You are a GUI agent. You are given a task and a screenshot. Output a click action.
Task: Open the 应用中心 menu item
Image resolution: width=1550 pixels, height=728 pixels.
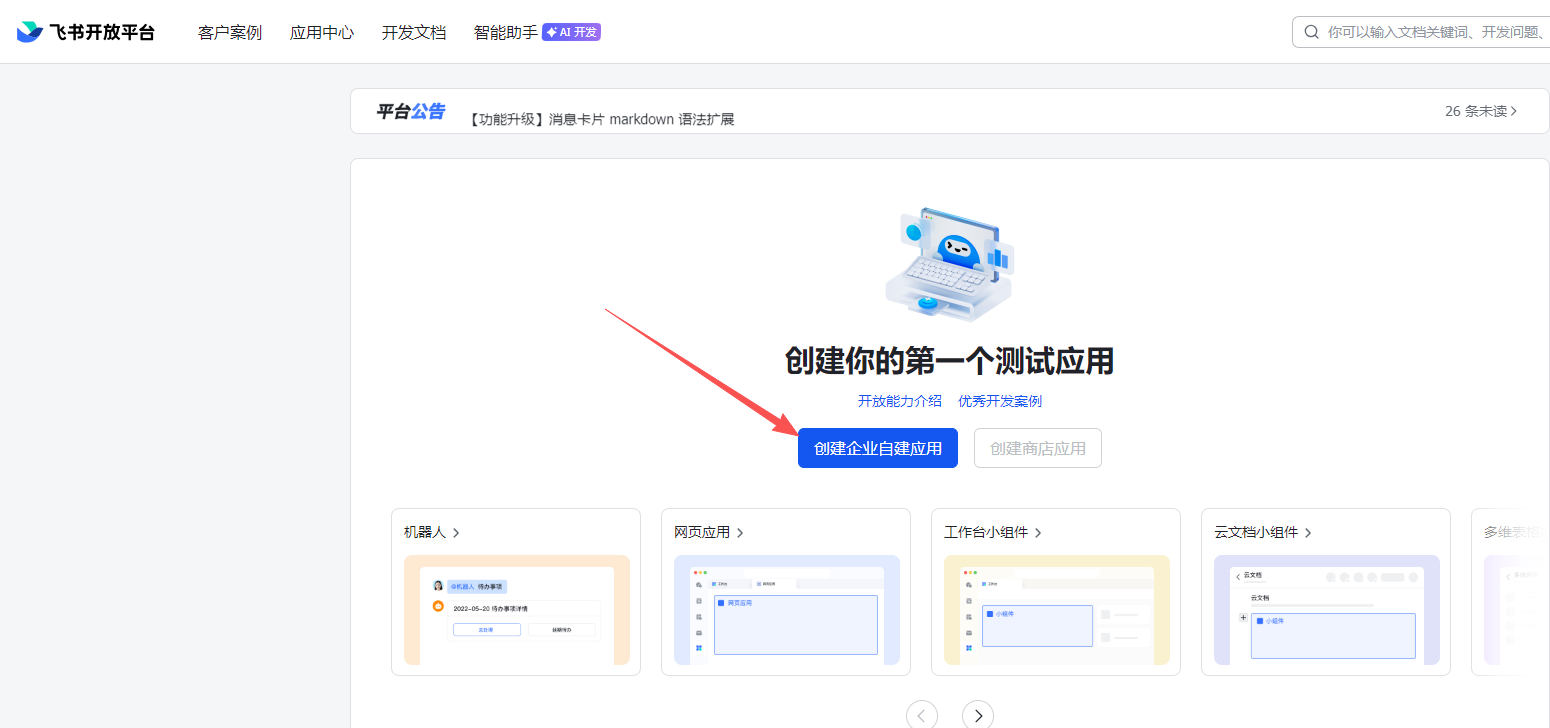[x=321, y=31]
